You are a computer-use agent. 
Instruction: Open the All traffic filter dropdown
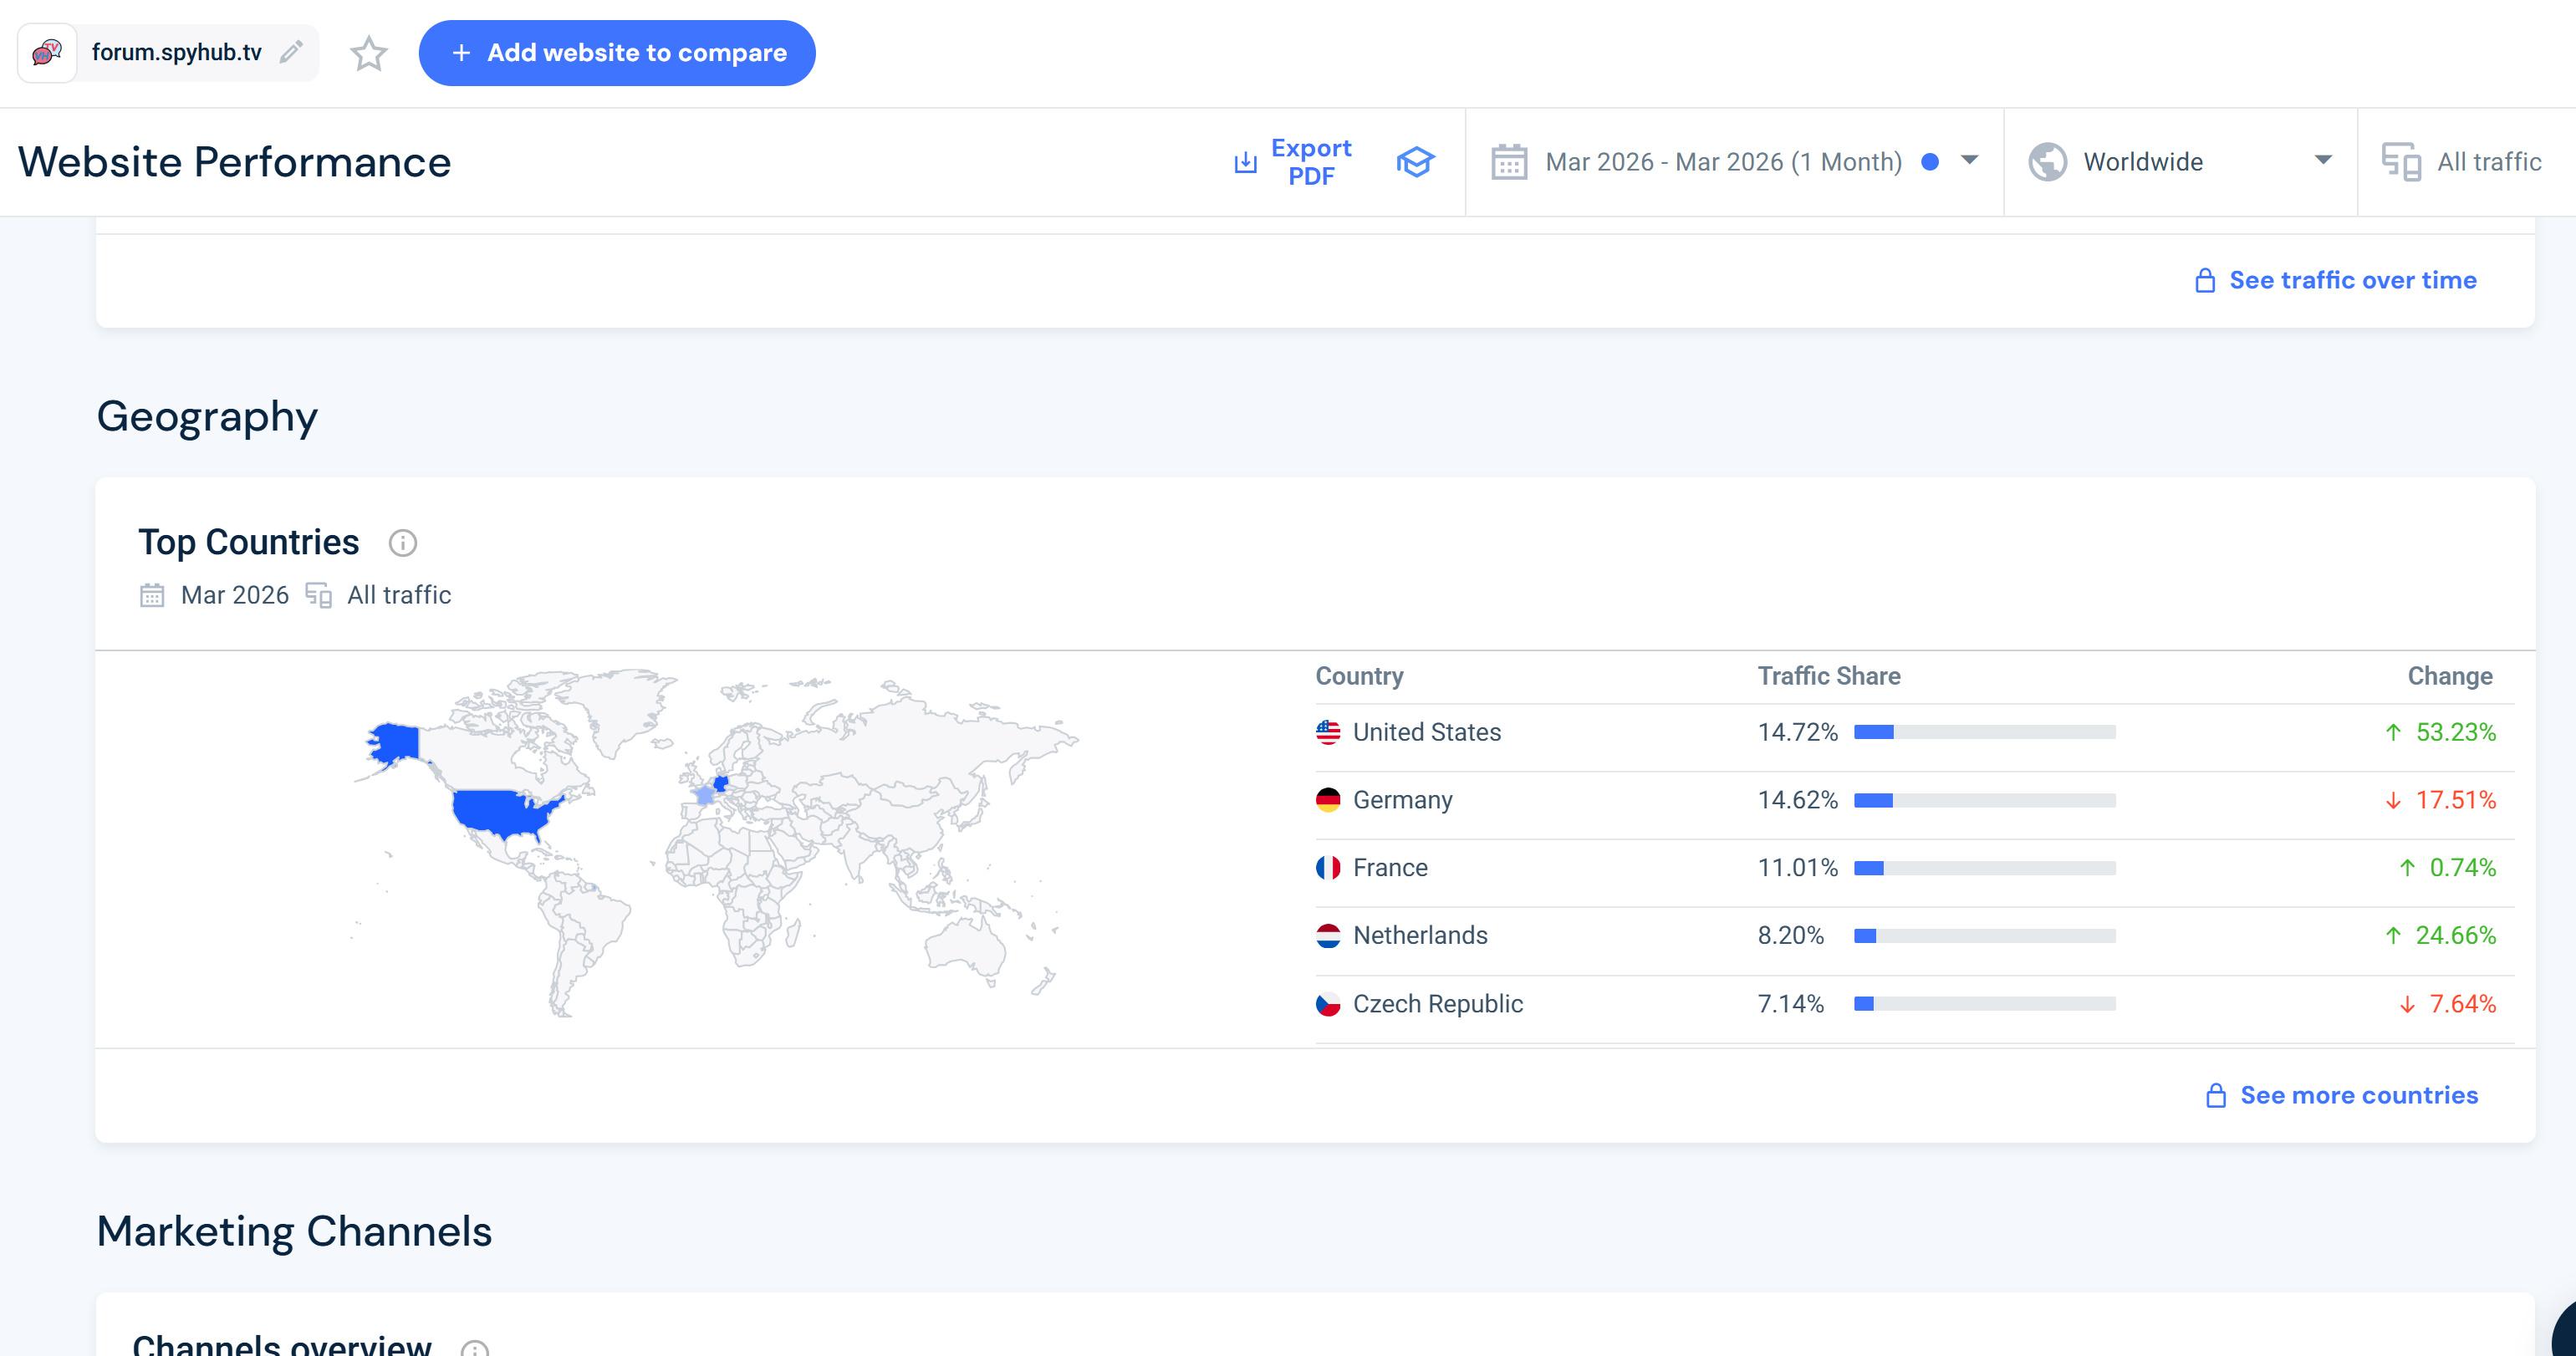2488,162
